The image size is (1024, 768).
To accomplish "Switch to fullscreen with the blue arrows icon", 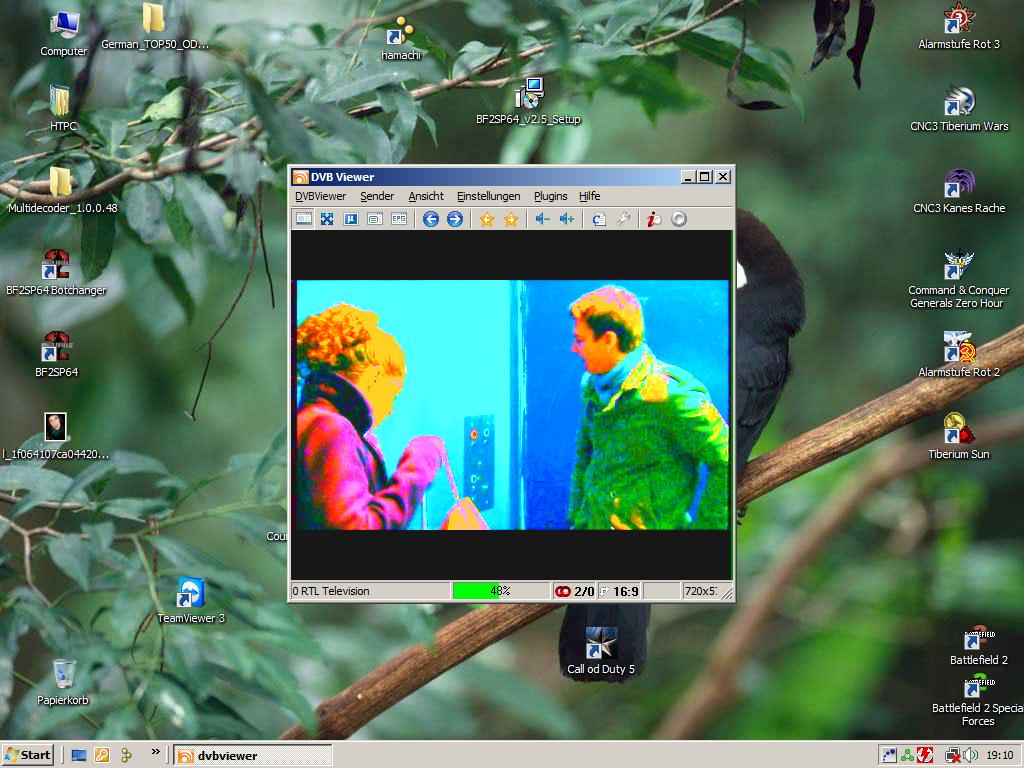I will point(327,219).
